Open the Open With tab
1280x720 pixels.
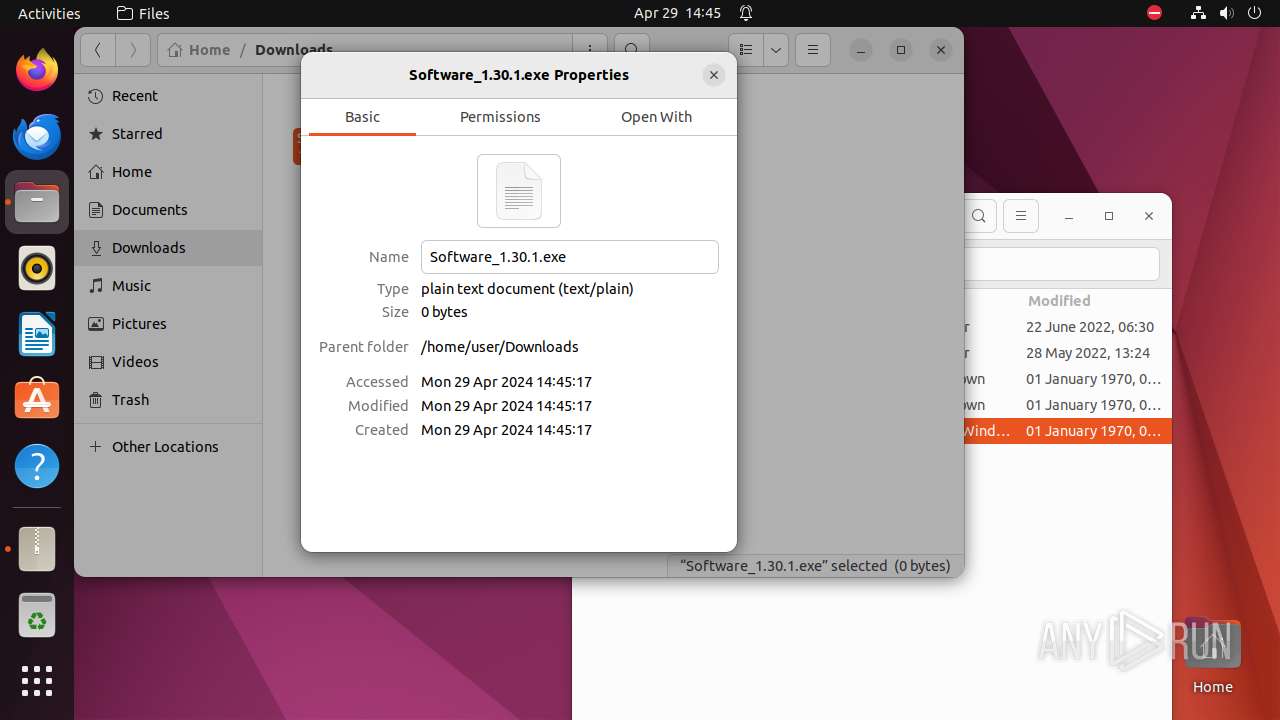pyautogui.click(x=656, y=117)
